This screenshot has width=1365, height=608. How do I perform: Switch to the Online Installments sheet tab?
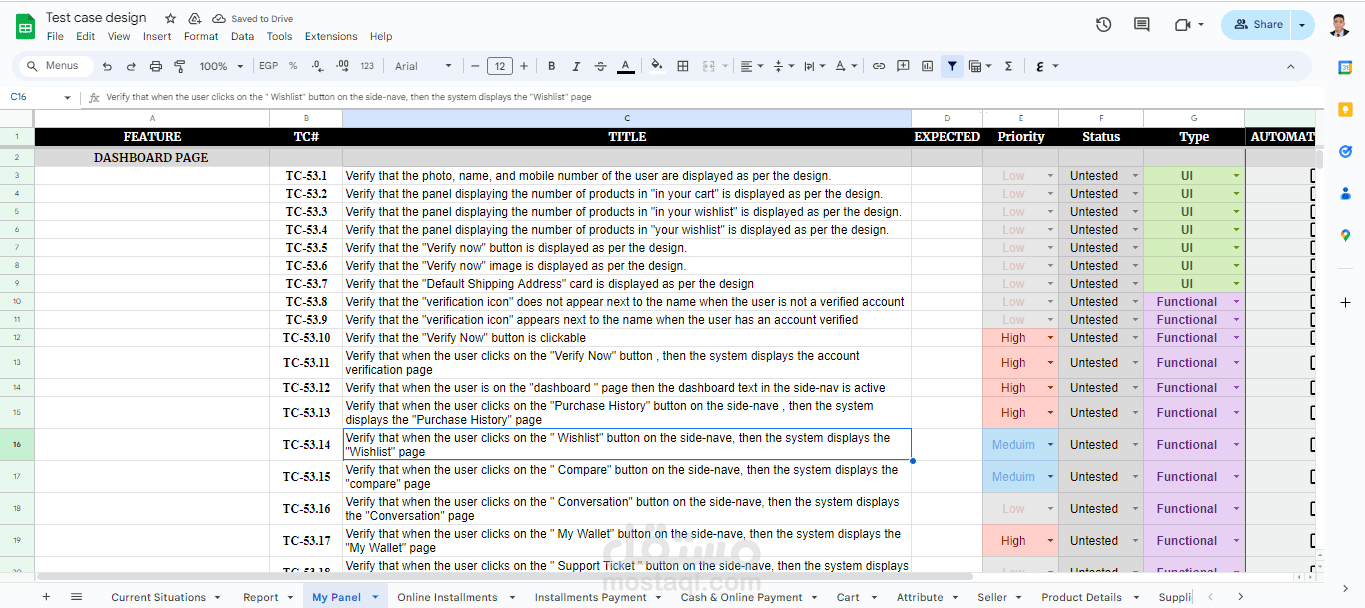tap(454, 597)
